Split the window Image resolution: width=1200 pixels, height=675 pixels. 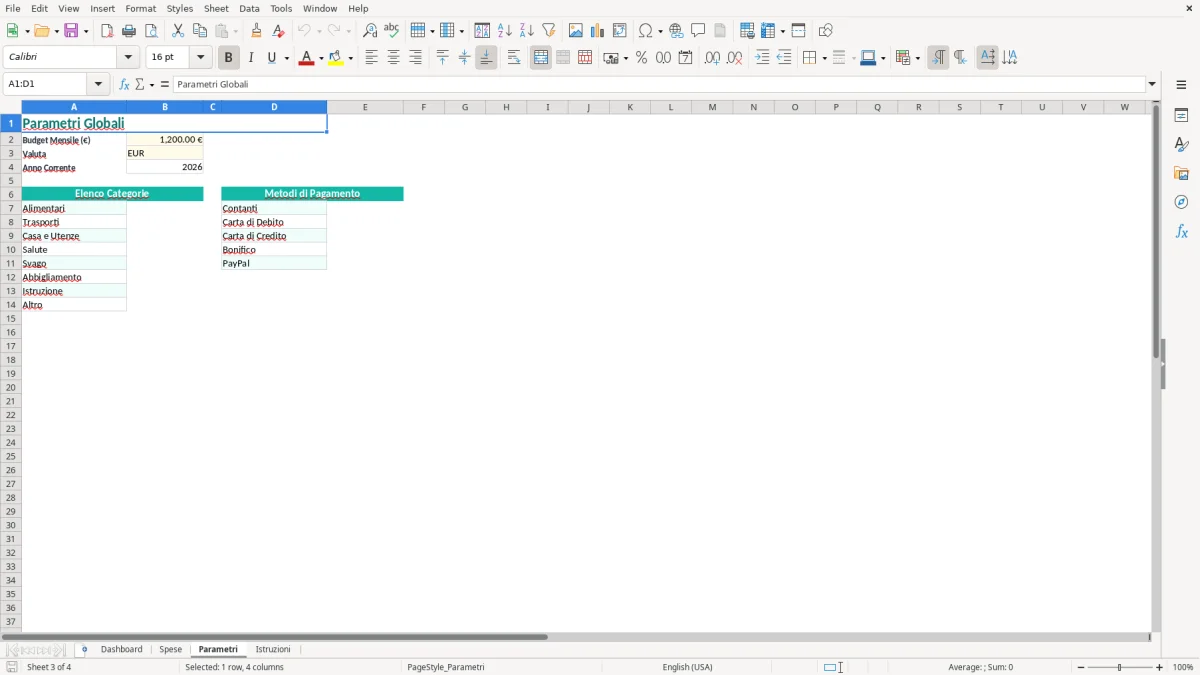pos(798,31)
